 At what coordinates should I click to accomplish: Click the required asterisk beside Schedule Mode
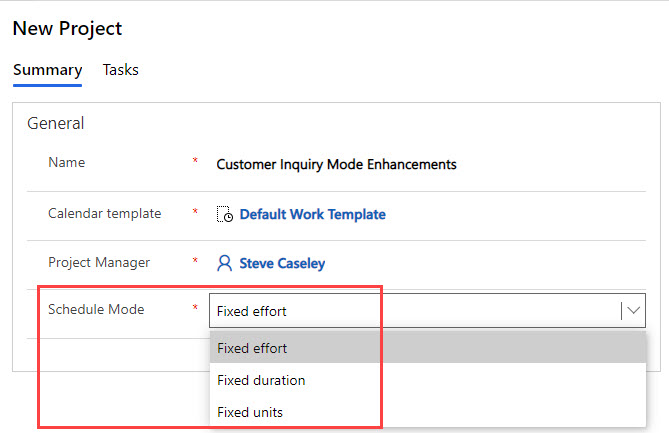[x=195, y=307]
